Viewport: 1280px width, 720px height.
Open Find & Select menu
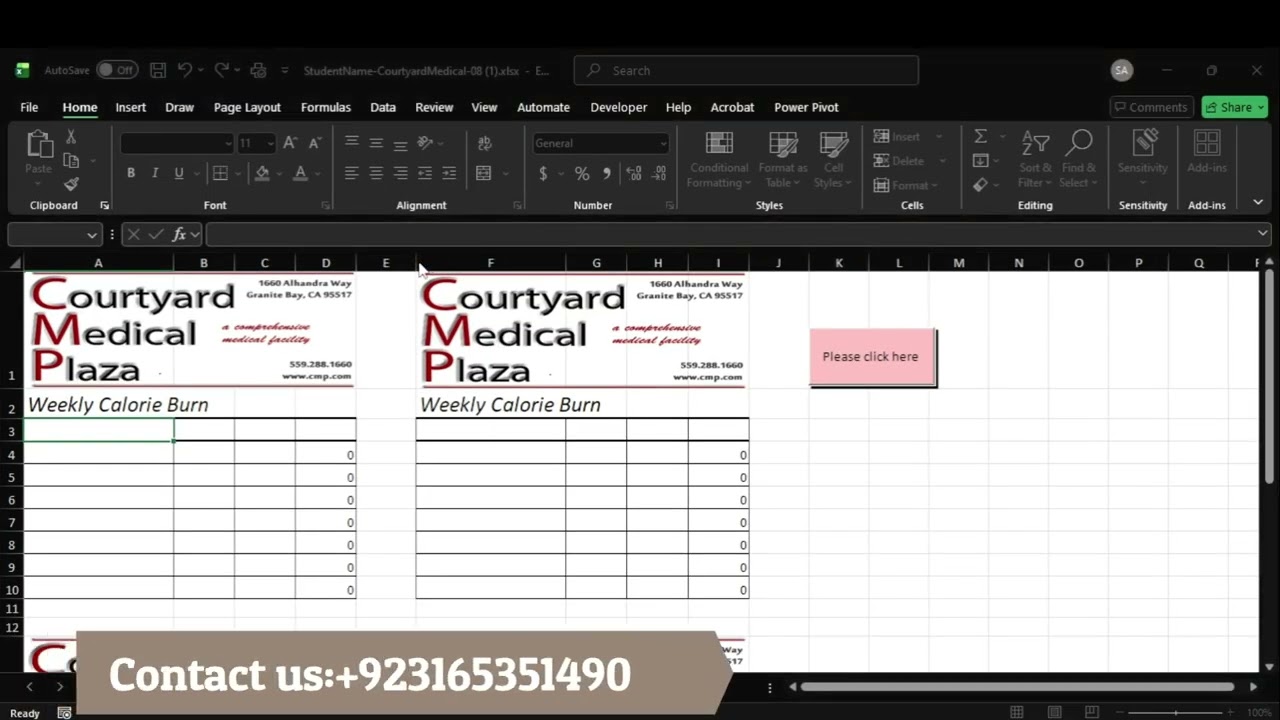pyautogui.click(x=1079, y=159)
